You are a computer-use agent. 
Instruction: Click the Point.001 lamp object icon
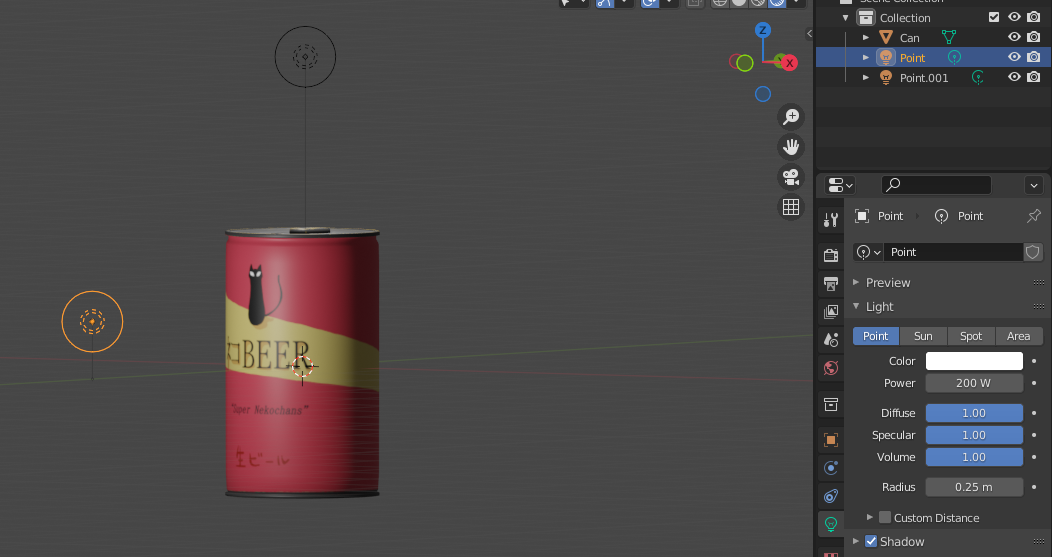pos(886,78)
